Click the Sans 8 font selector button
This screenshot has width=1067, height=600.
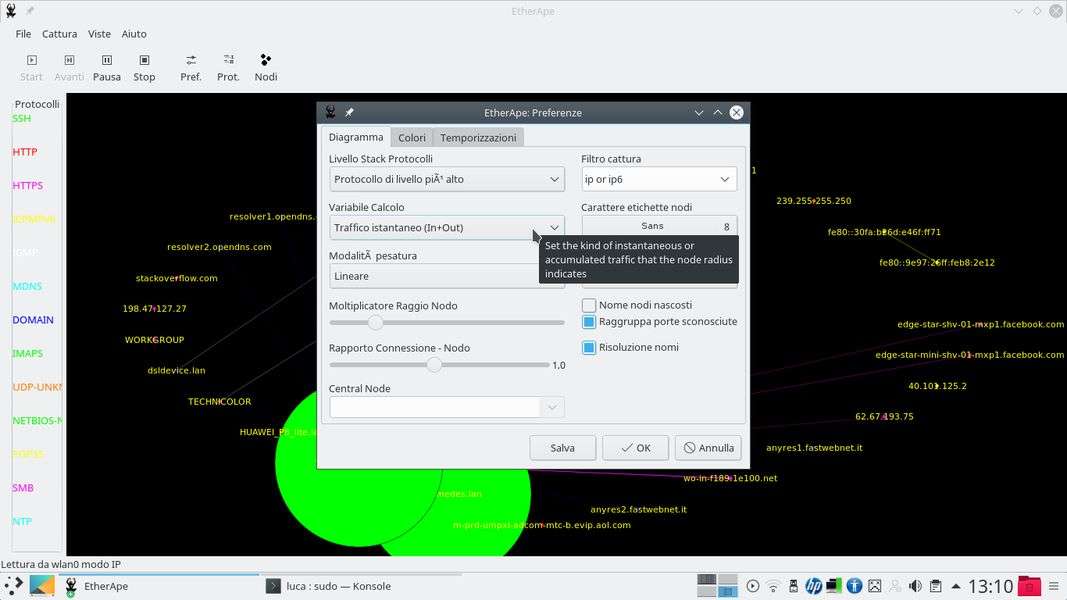[659, 227]
